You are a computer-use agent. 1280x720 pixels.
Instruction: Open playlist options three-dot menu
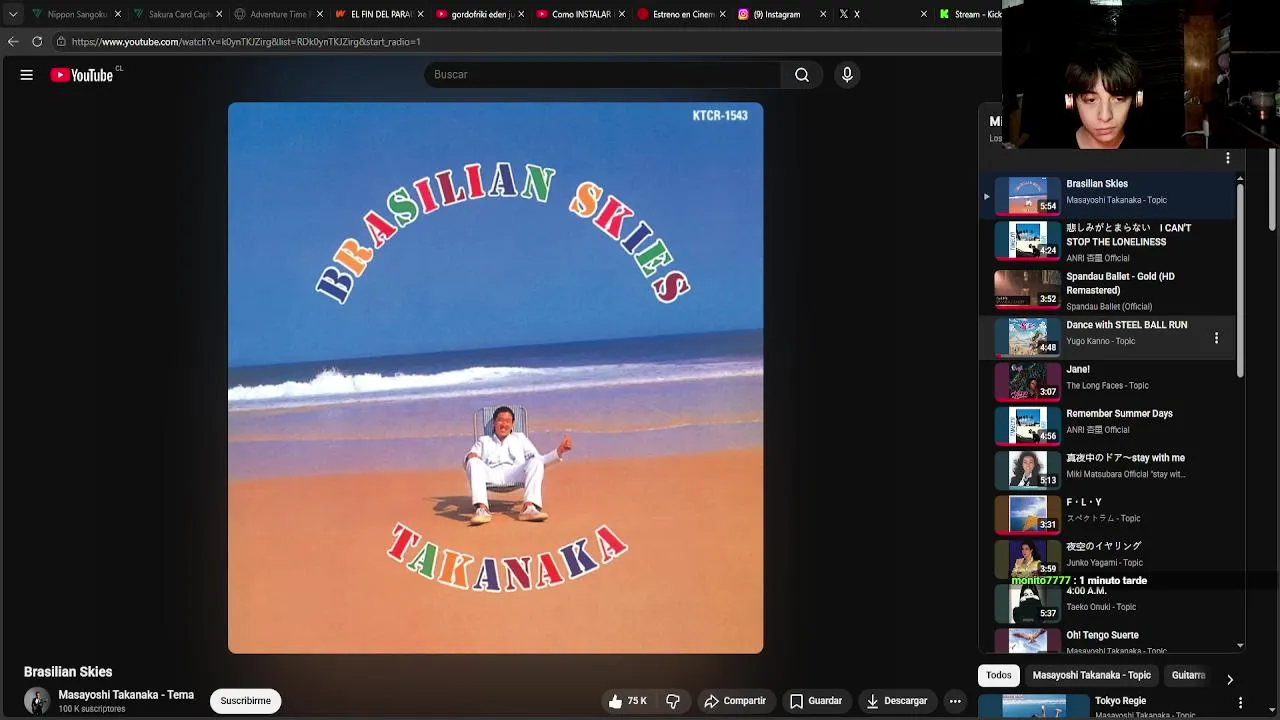1227,158
